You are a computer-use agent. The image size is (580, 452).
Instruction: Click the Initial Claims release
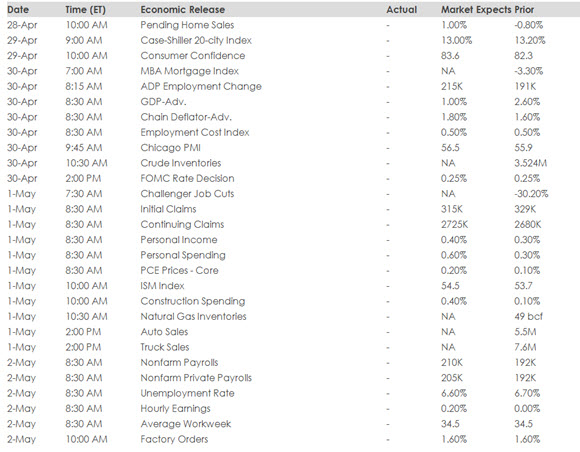point(168,209)
